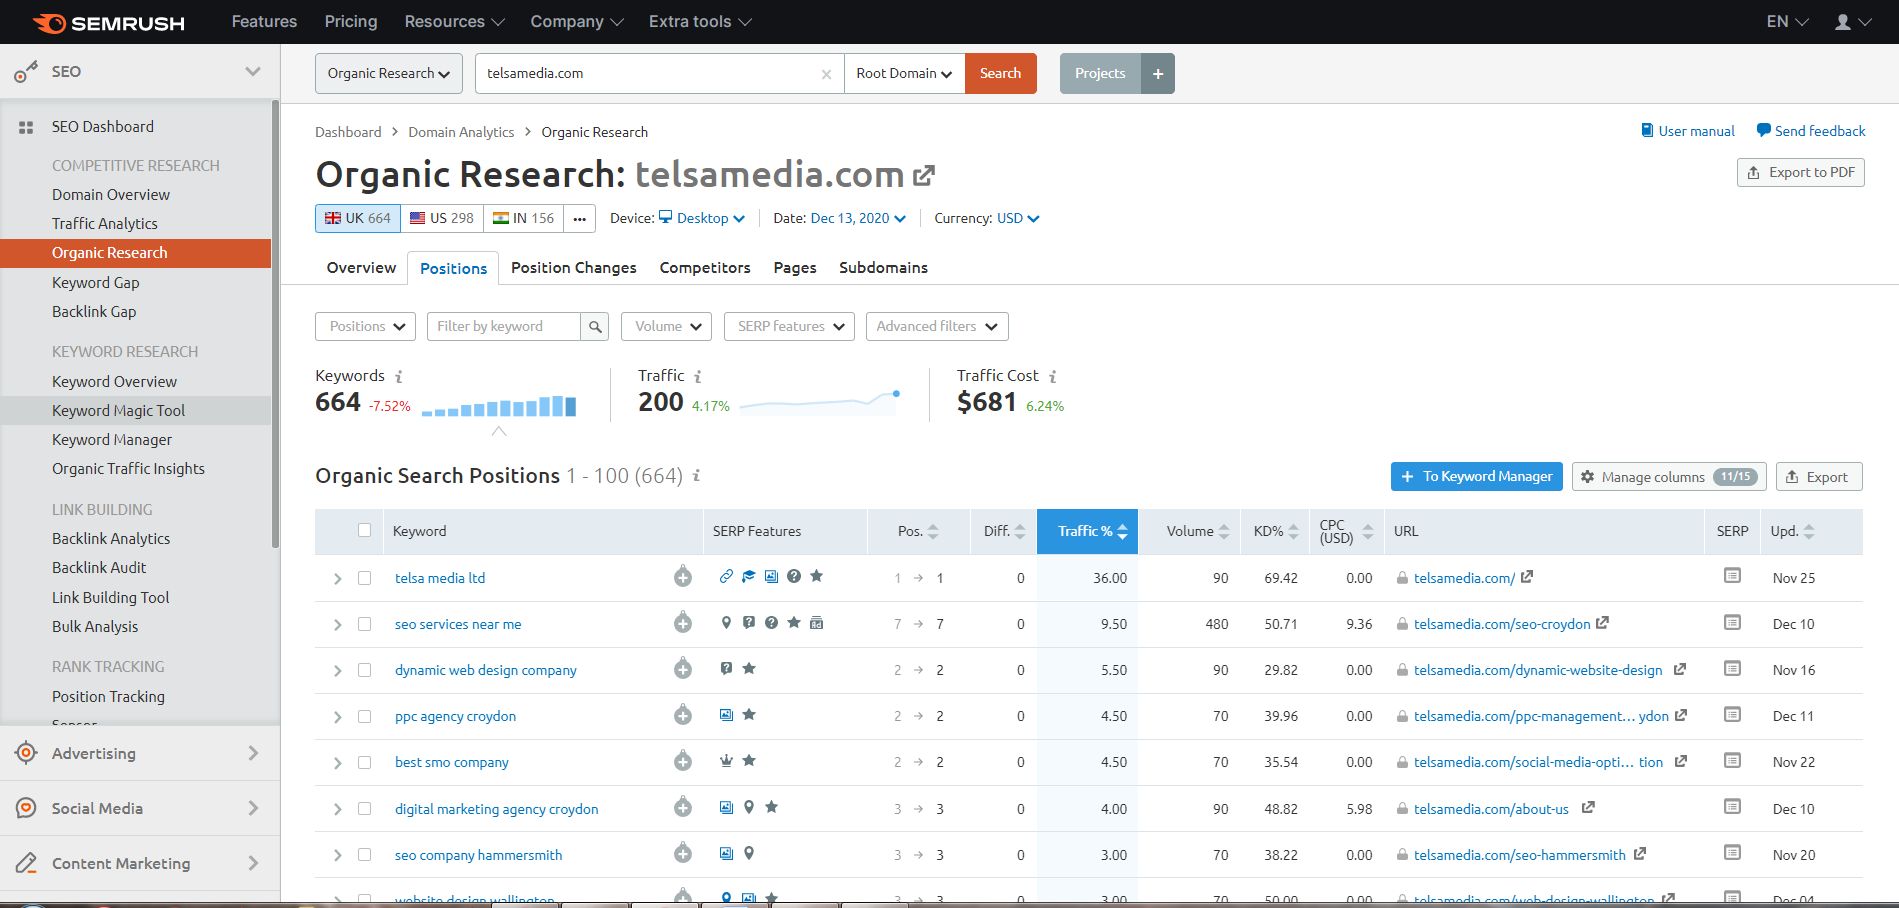Open the Resources top menu
This screenshot has width=1899, height=908.
coord(454,22)
